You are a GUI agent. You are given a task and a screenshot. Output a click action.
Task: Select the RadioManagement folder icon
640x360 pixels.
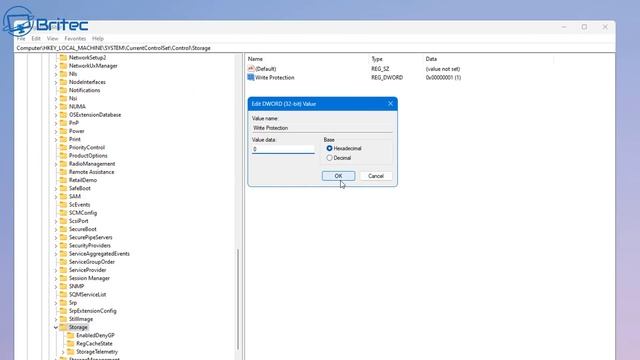click(x=63, y=164)
